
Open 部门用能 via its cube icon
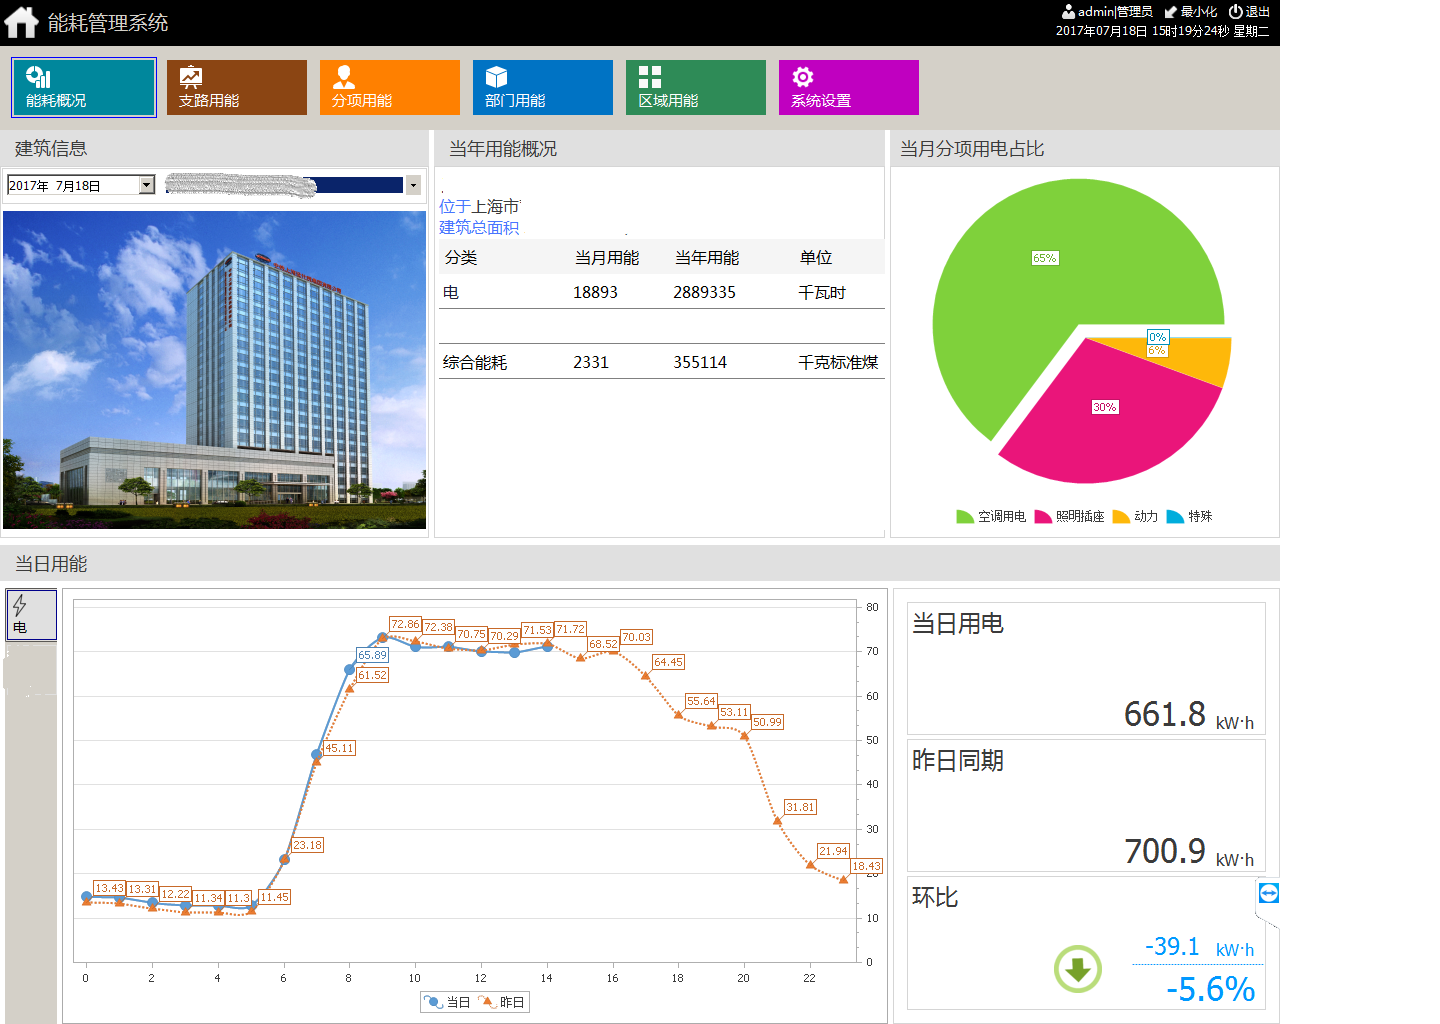(x=496, y=77)
